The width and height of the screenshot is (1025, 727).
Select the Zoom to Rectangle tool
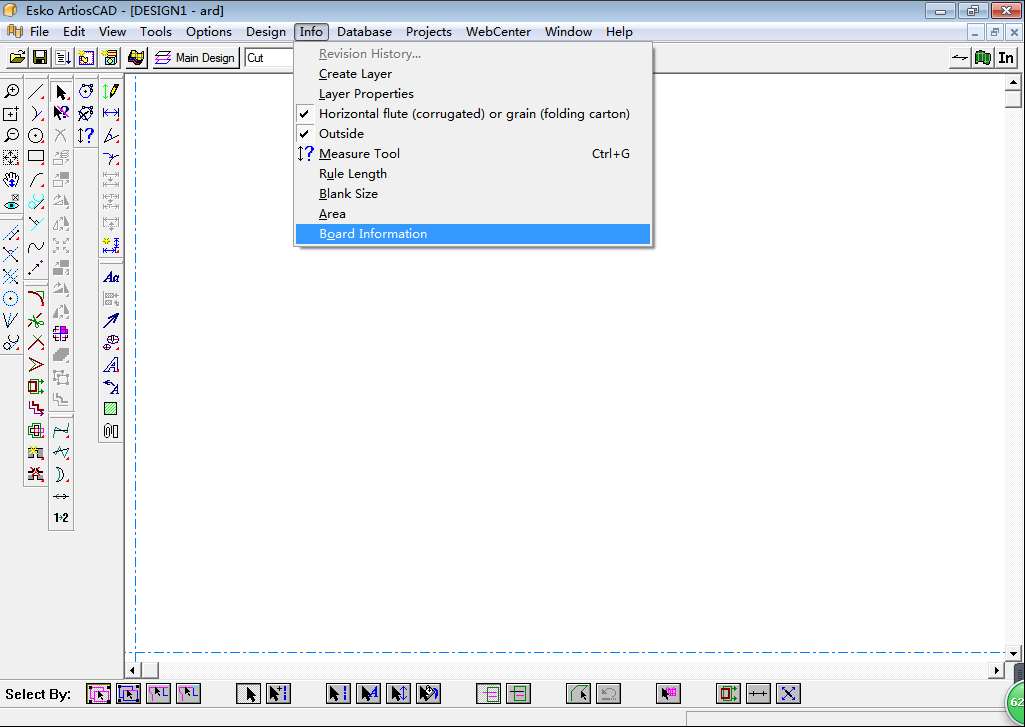(x=11, y=113)
